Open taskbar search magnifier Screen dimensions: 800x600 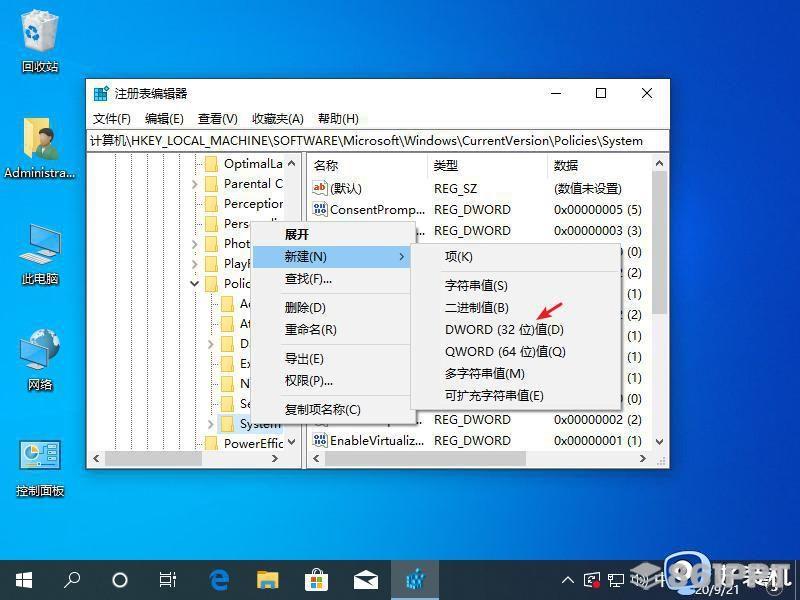[72, 580]
